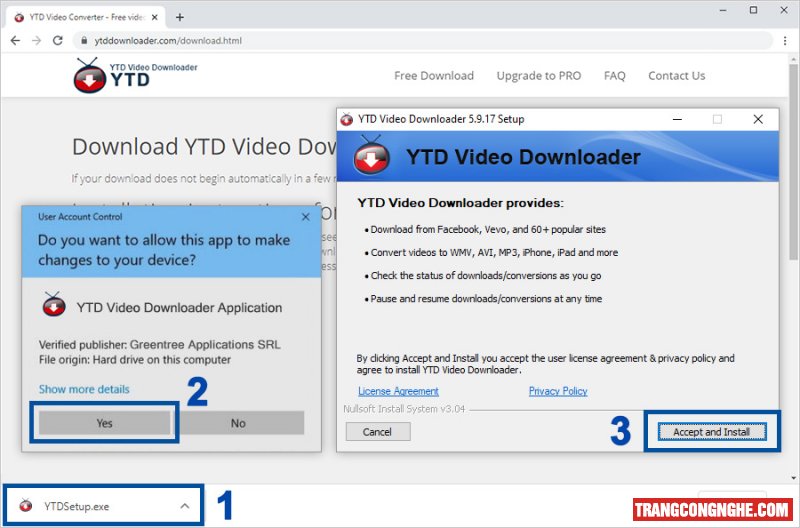Minimize the Chrome browser window
This screenshot has width=800, height=528.
pyautogui.click(x=723, y=10)
